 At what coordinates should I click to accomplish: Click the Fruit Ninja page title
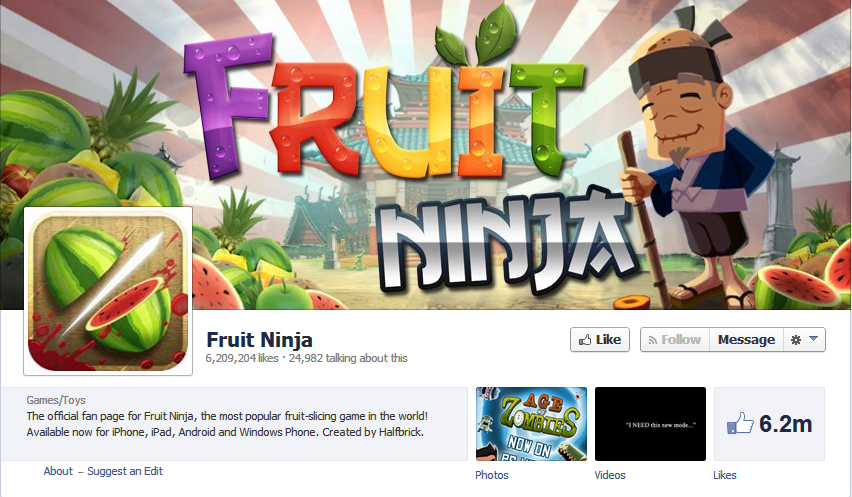(260, 339)
